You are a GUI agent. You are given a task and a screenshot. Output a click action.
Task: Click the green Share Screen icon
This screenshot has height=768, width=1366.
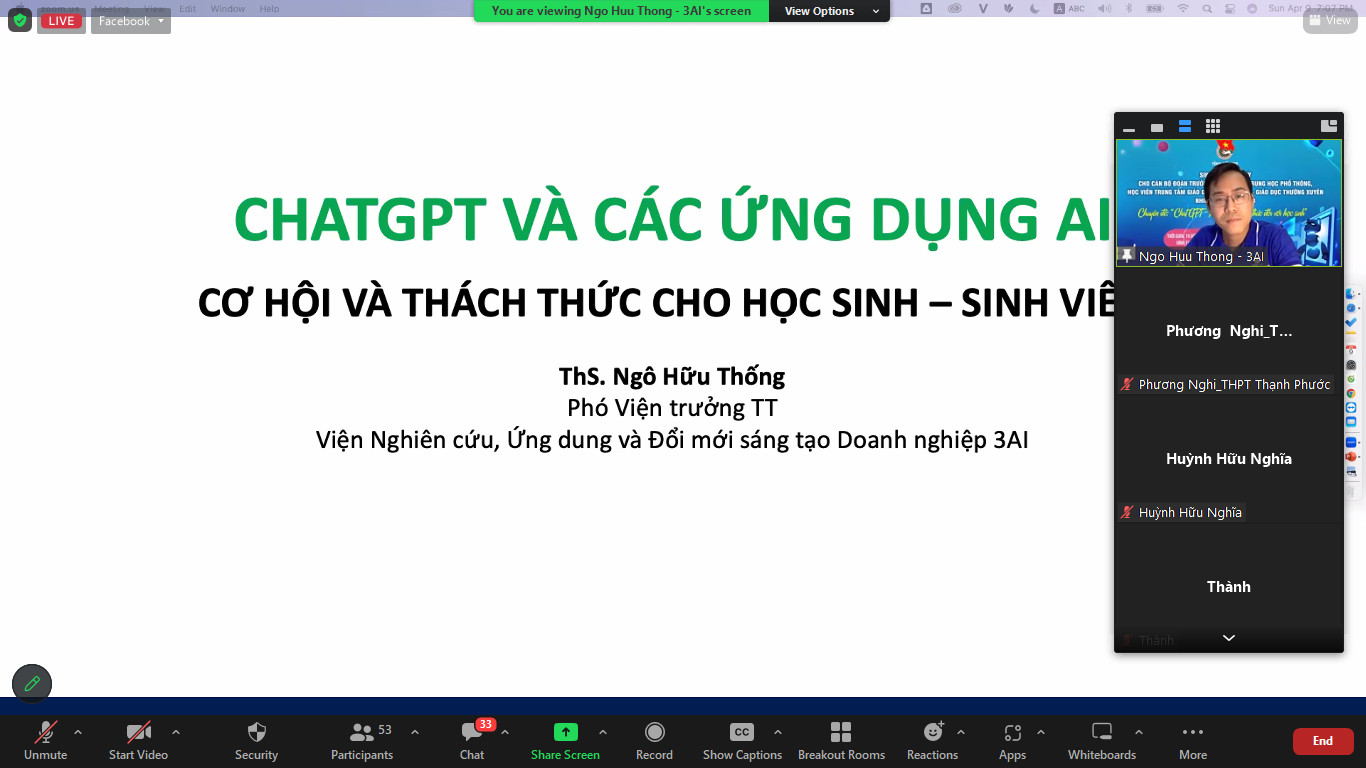565,732
